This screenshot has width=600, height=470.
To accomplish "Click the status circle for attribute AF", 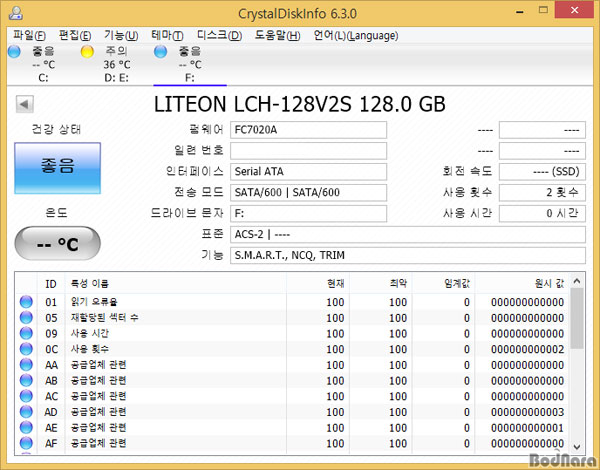I will [x=26, y=443].
